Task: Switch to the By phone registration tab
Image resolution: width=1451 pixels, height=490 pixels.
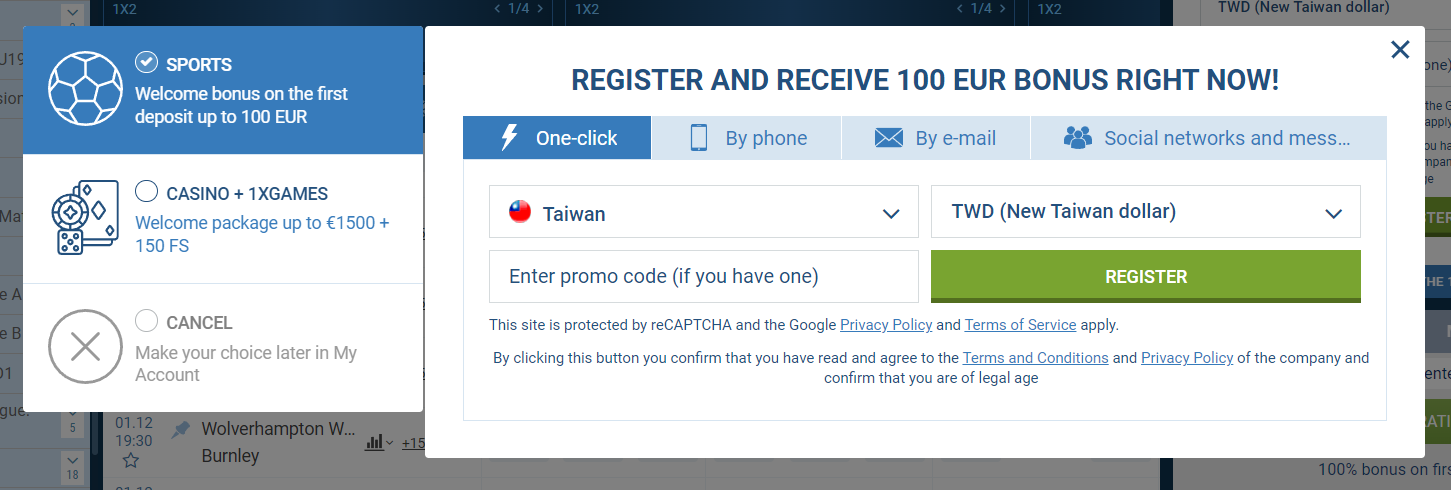Action: [746, 138]
